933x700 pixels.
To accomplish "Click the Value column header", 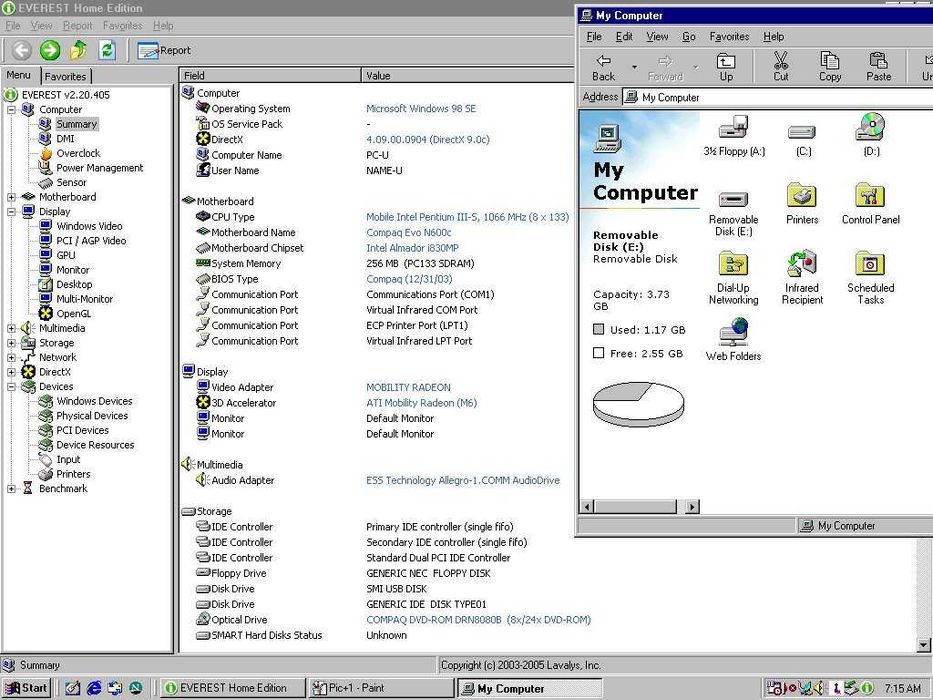I will coord(468,76).
